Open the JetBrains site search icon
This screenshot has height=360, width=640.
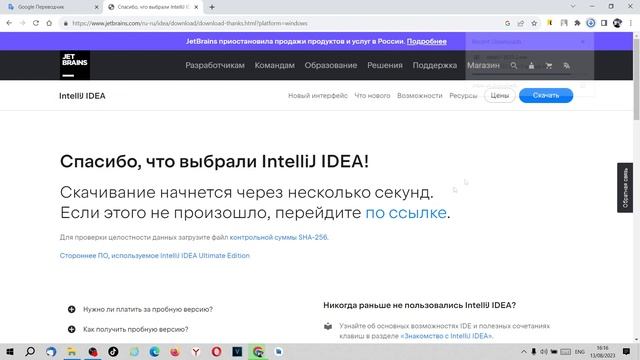point(513,66)
